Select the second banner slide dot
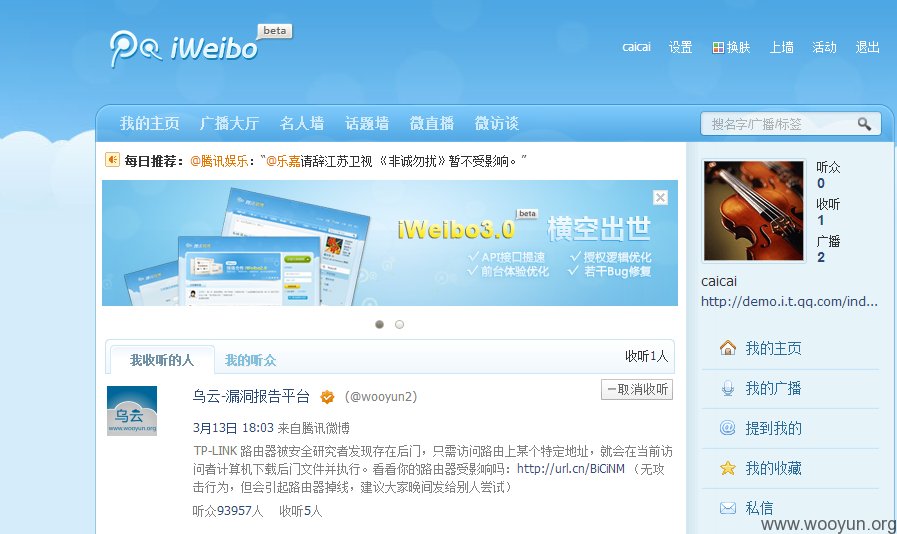Viewport: 897px width, 534px height. 399,325
